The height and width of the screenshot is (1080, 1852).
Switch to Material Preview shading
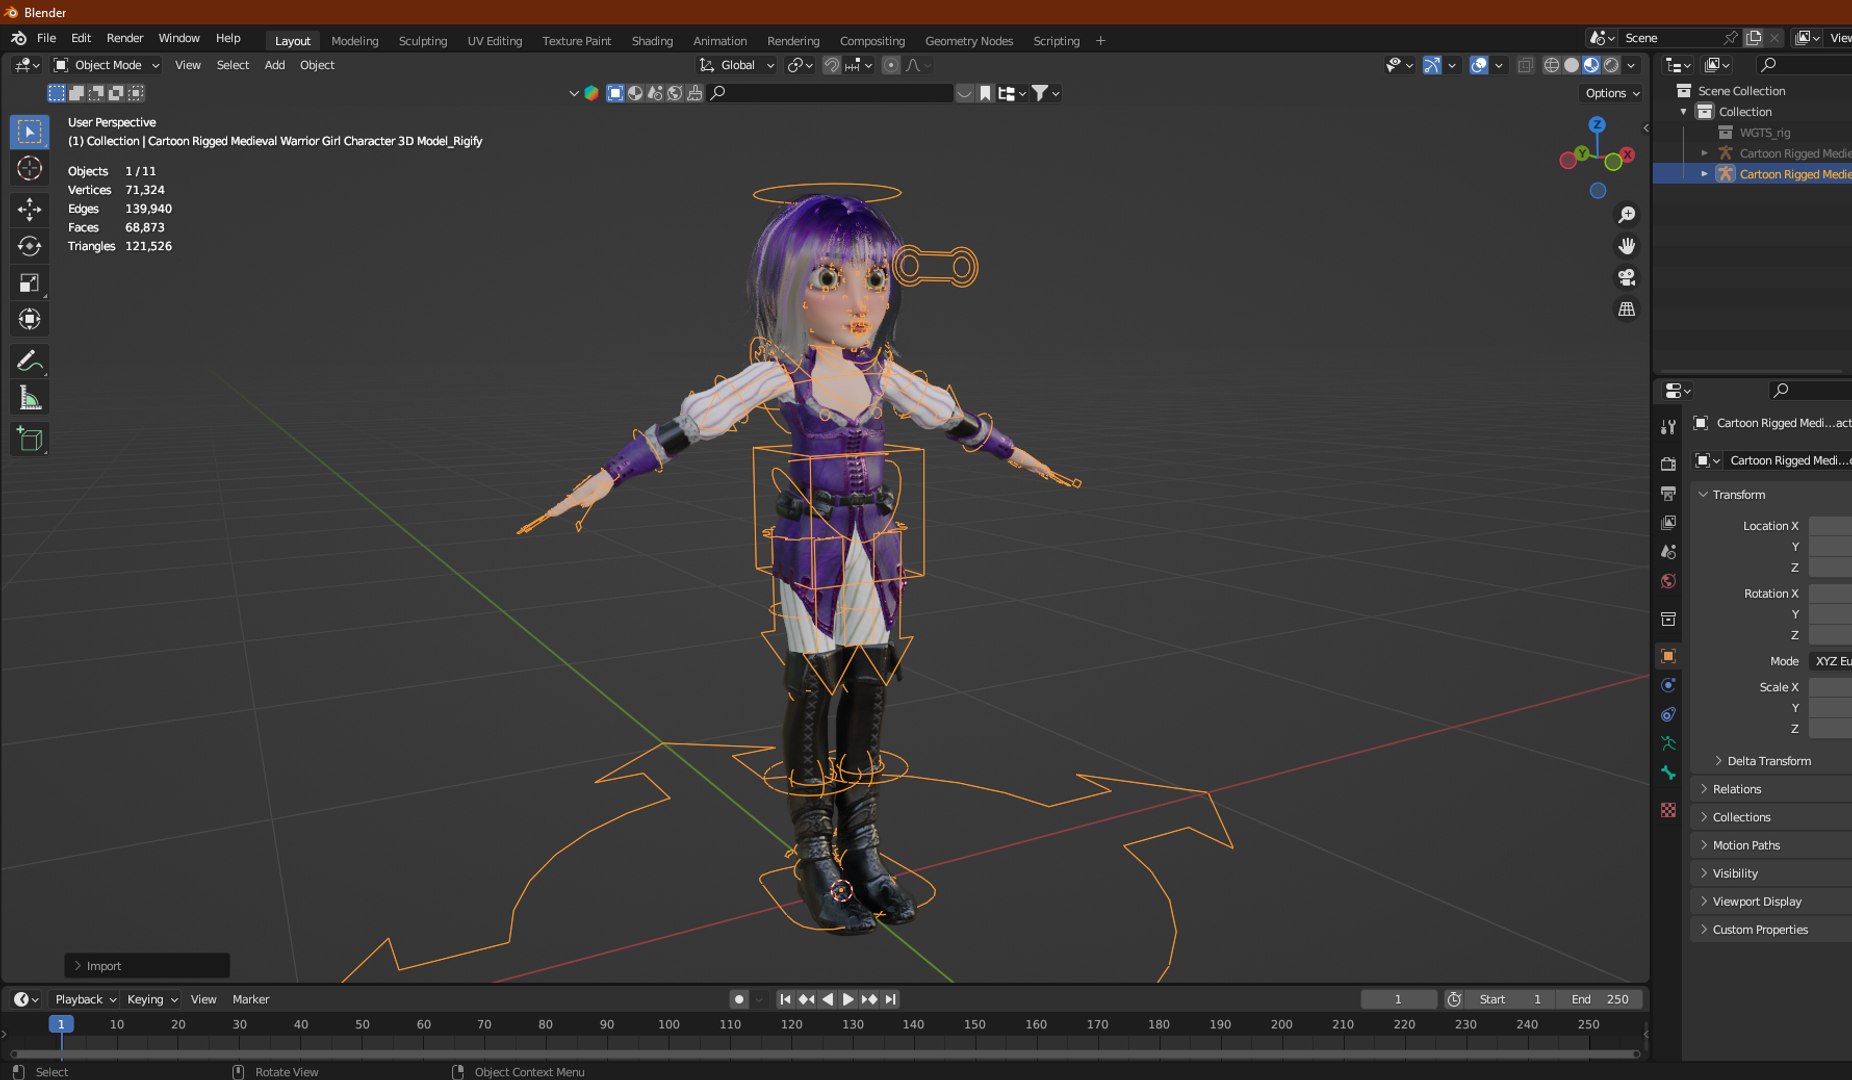[x=1591, y=65]
